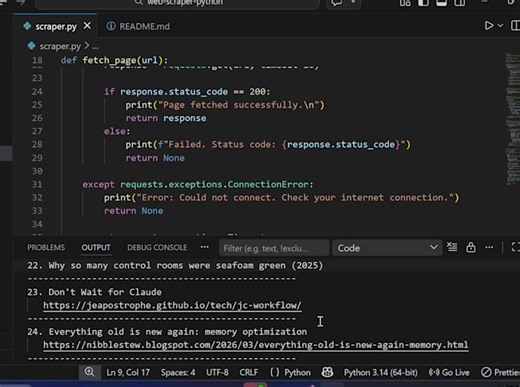Open the run options dropdown arrow
The height and width of the screenshot is (387, 520).
click(x=500, y=26)
